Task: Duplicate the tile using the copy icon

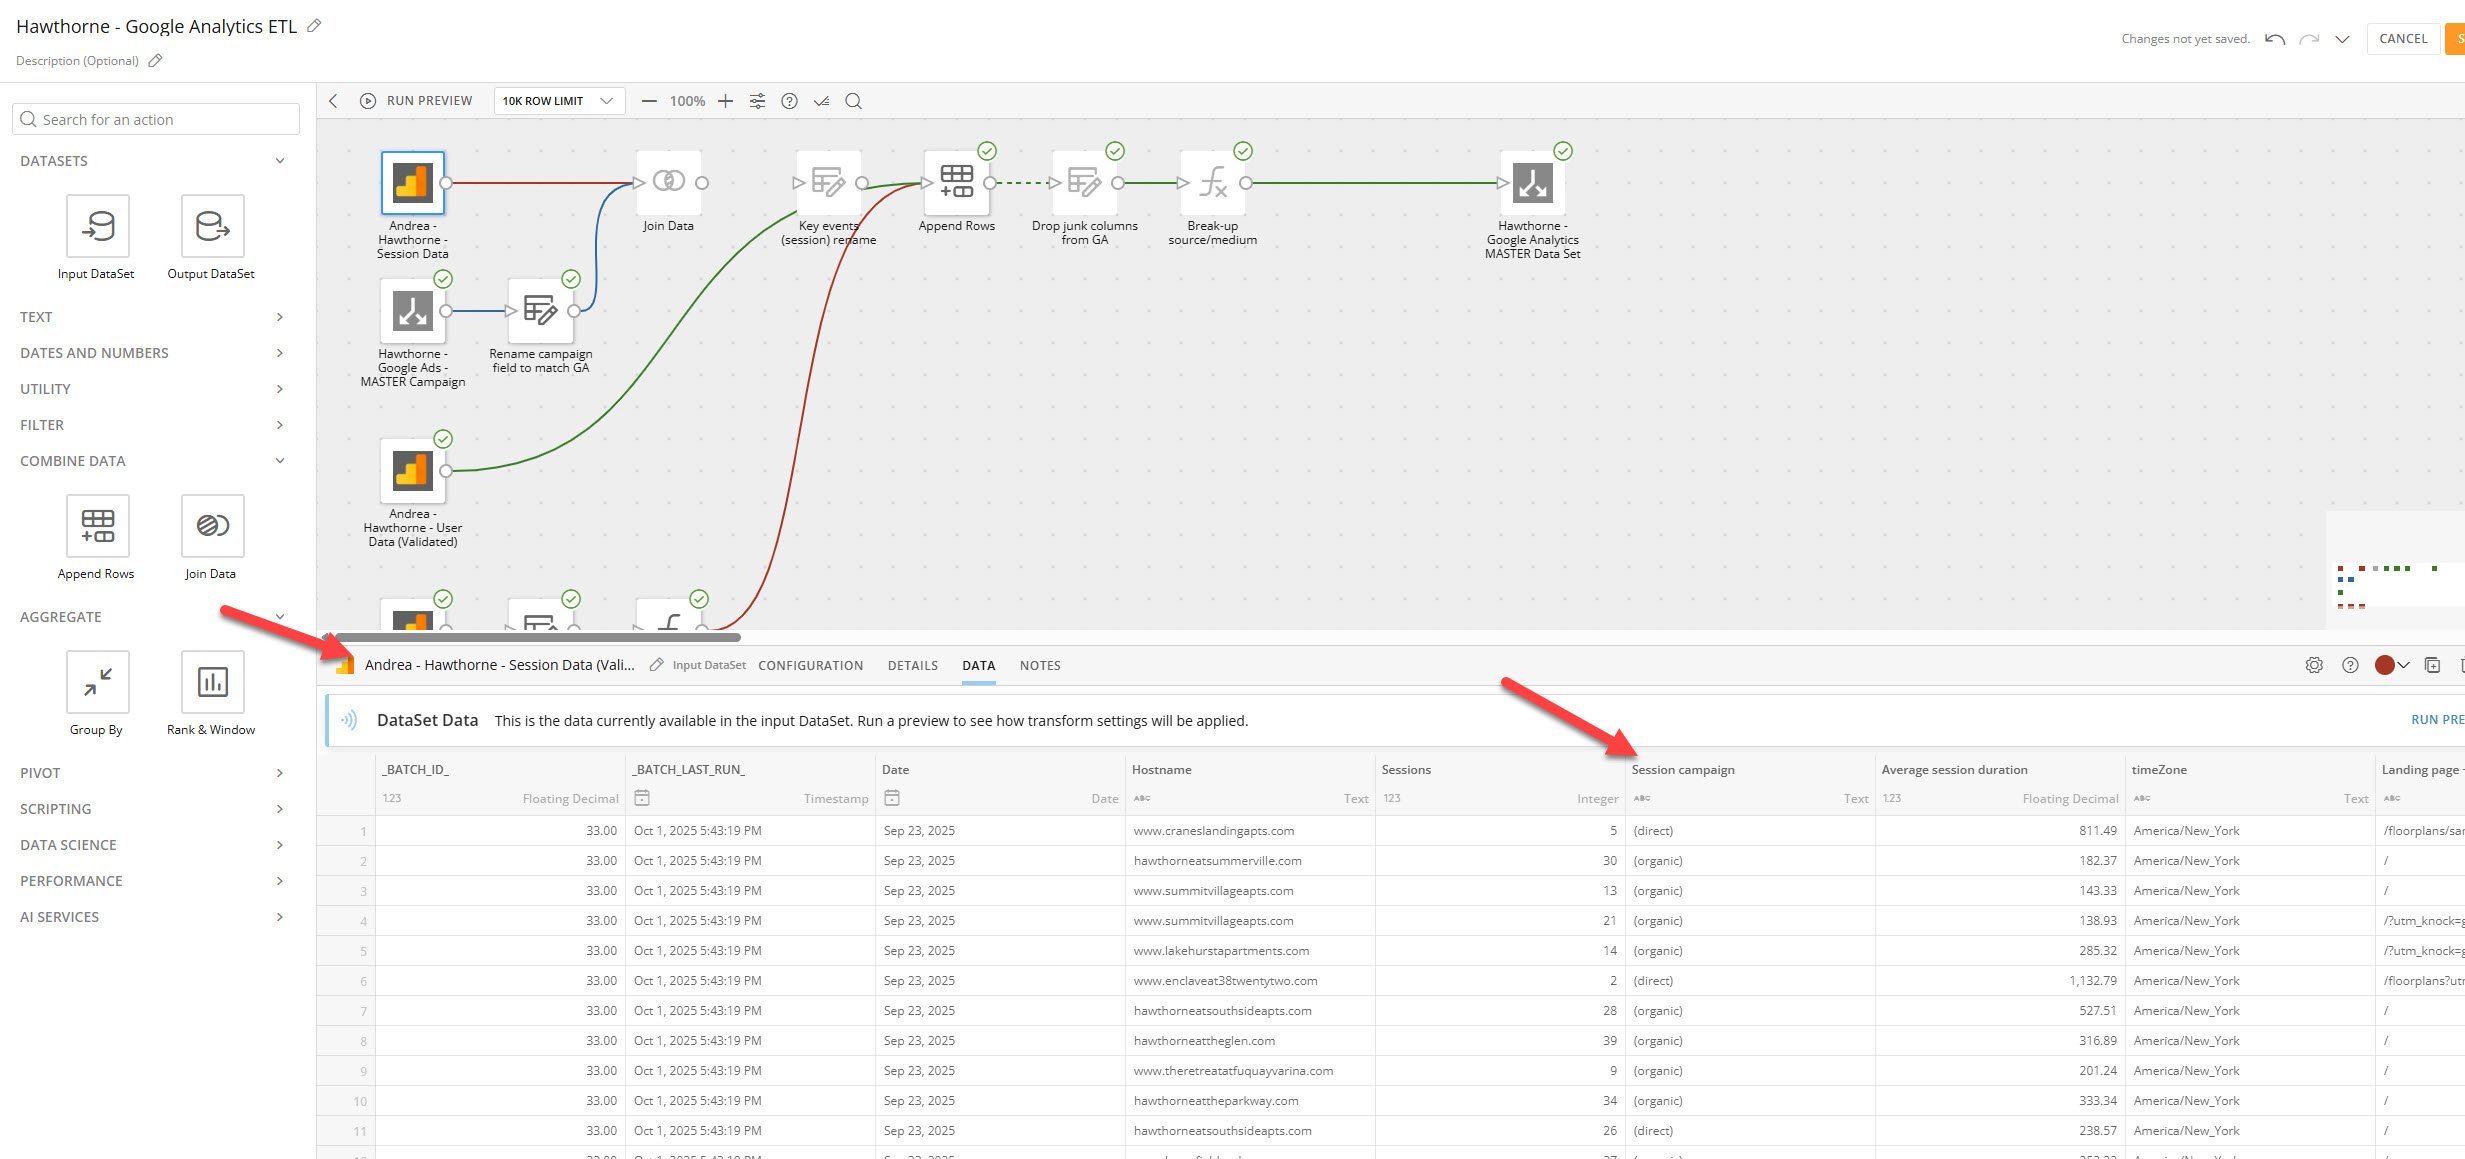Action: pos(2433,665)
